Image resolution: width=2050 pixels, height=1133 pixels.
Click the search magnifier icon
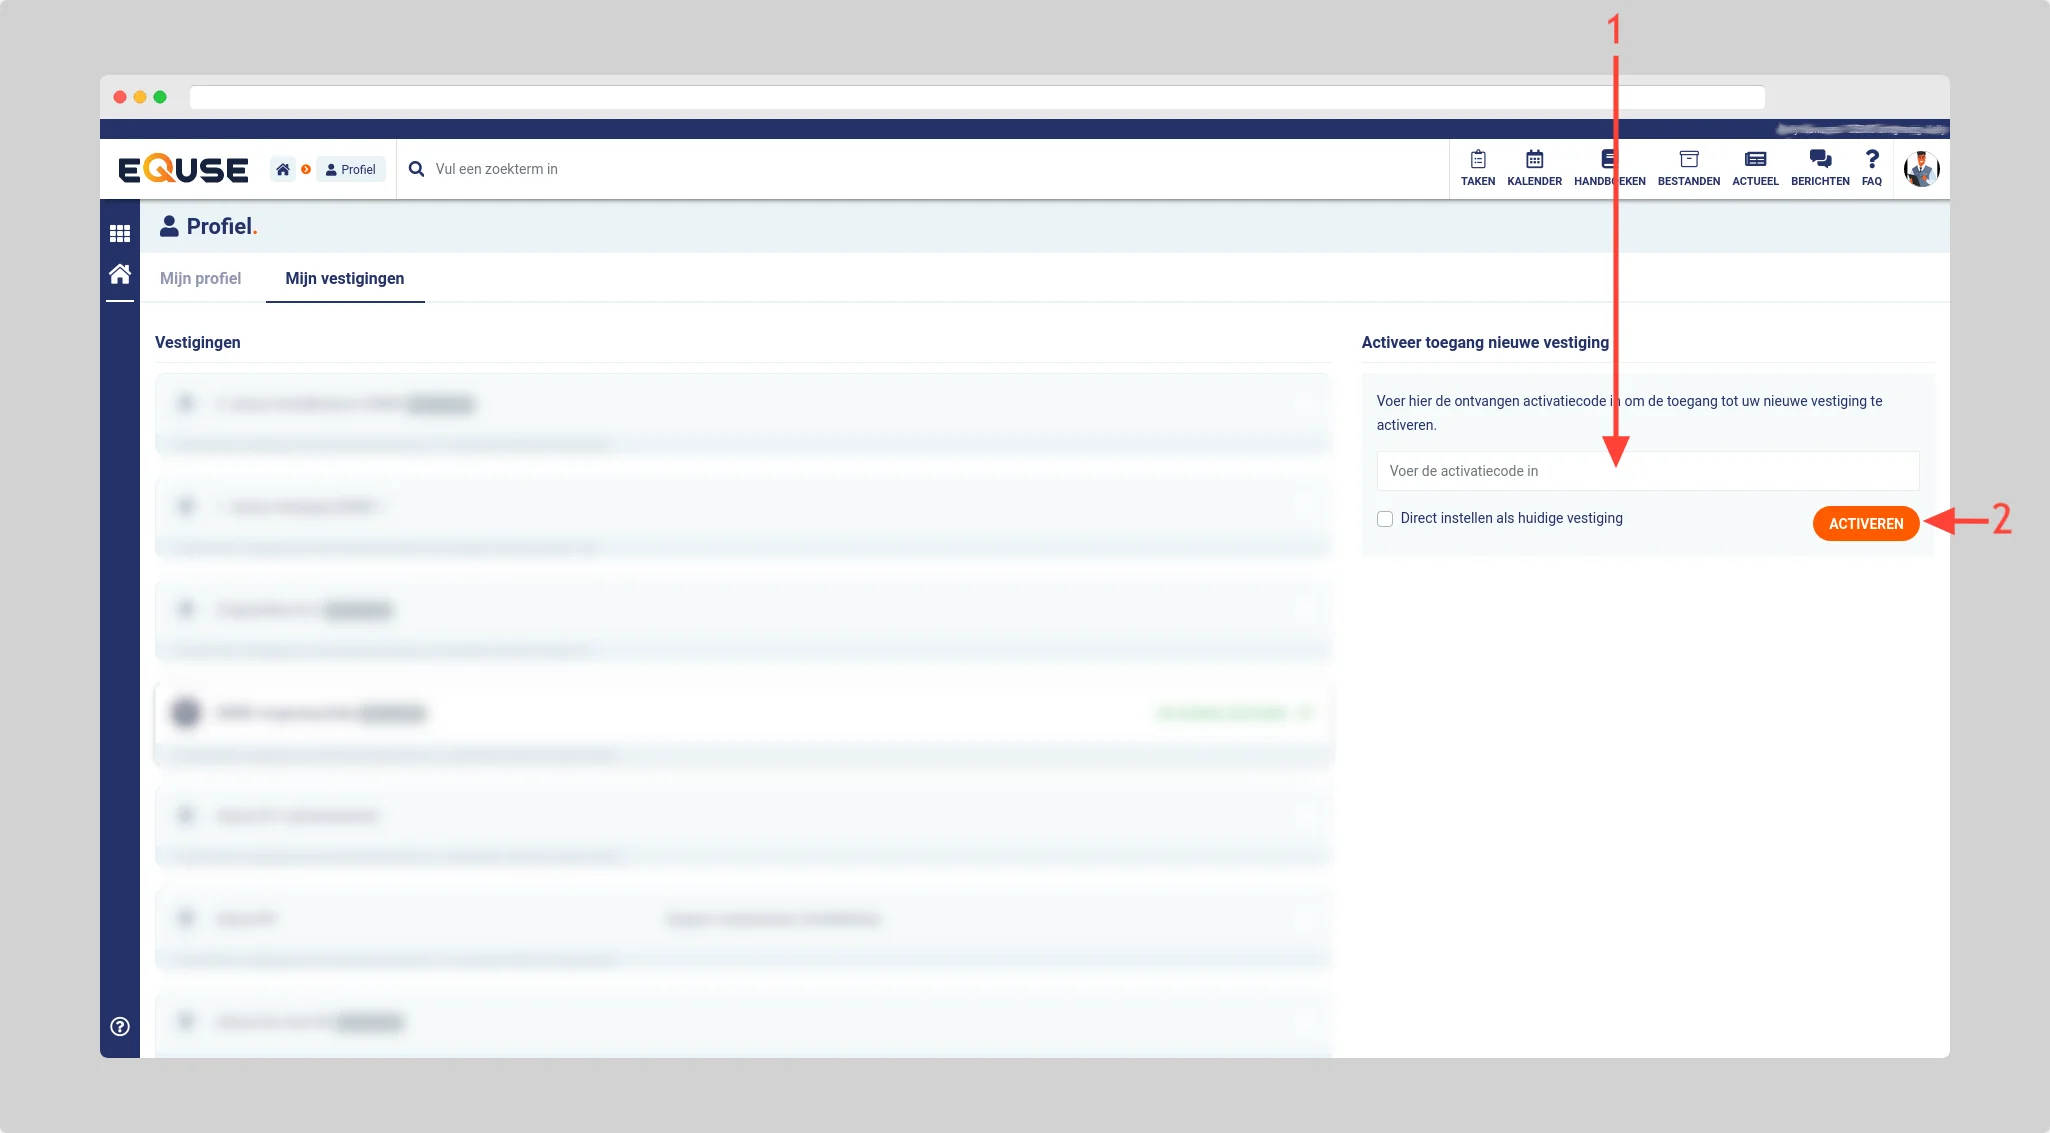click(x=417, y=169)
